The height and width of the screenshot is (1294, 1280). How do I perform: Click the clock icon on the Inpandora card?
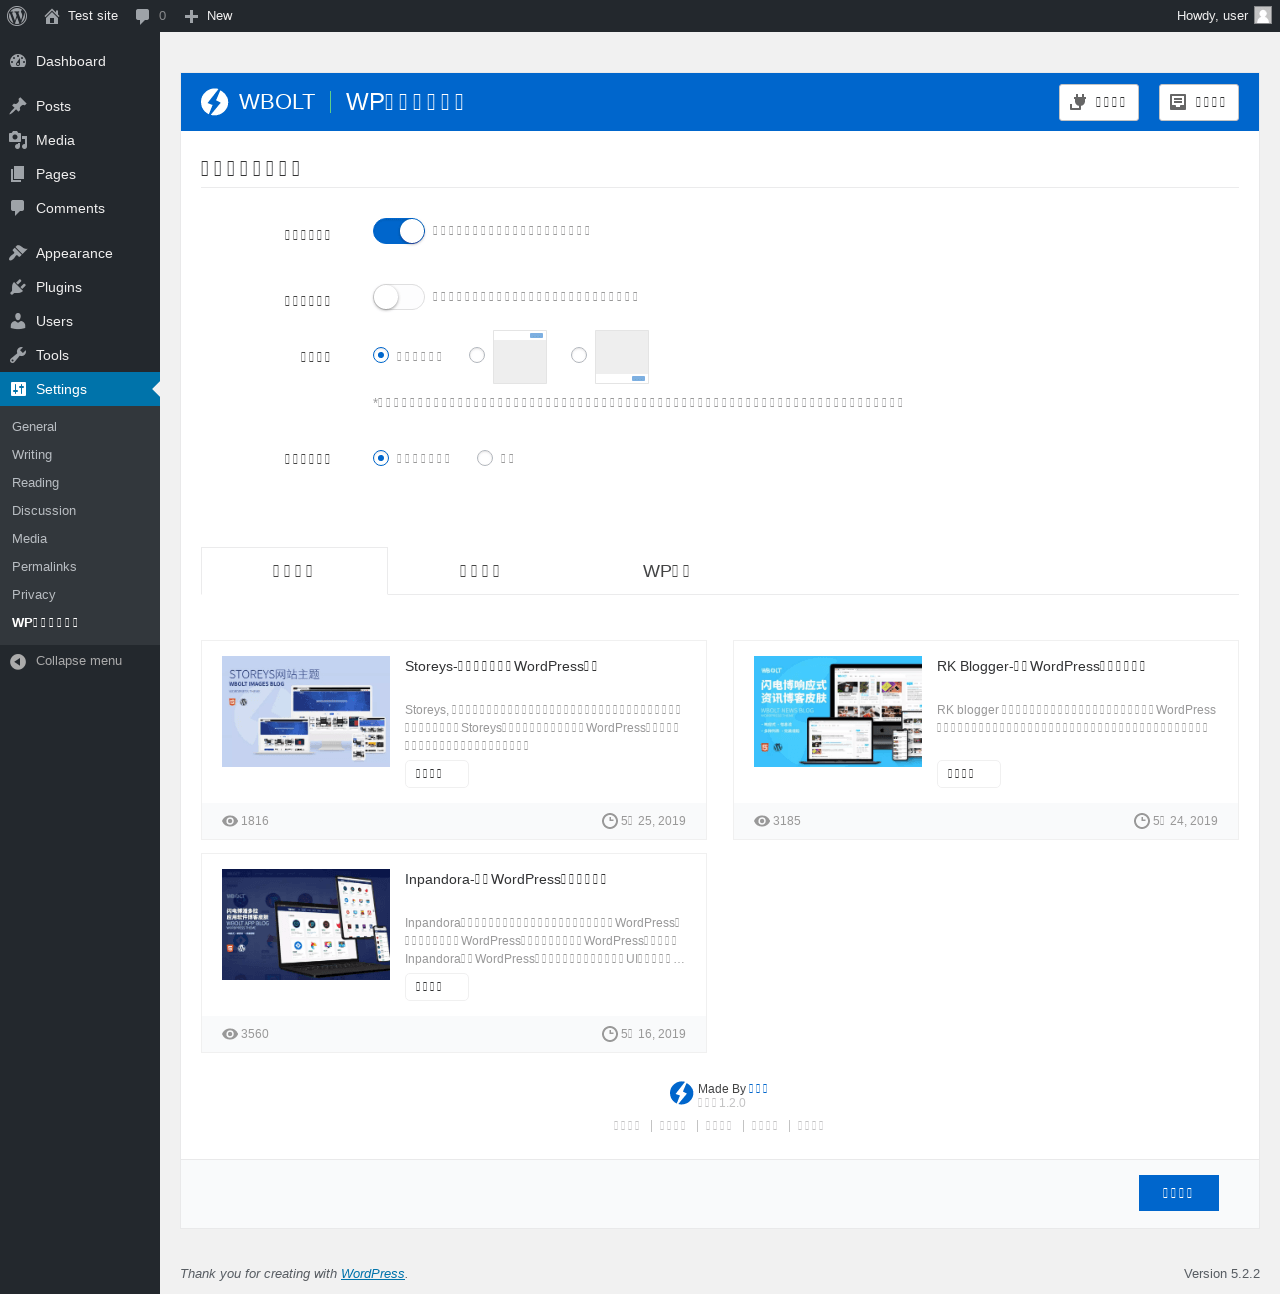click(610, 1034)
